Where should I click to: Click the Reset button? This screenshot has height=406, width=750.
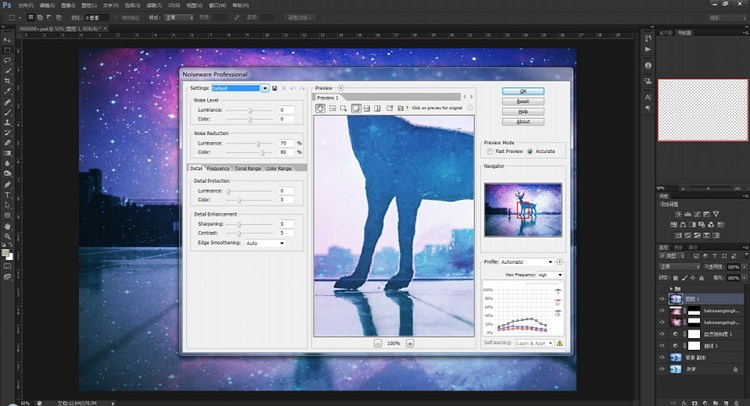(x=523, y=101)
